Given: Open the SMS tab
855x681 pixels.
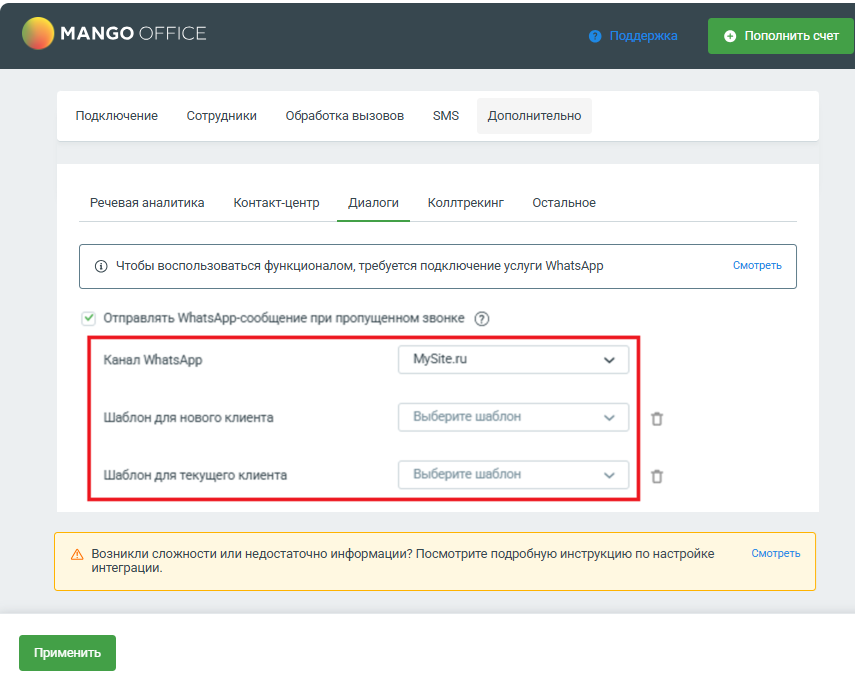Looking at the screenshot, I should pyautogui.click(x=446, y=116).
